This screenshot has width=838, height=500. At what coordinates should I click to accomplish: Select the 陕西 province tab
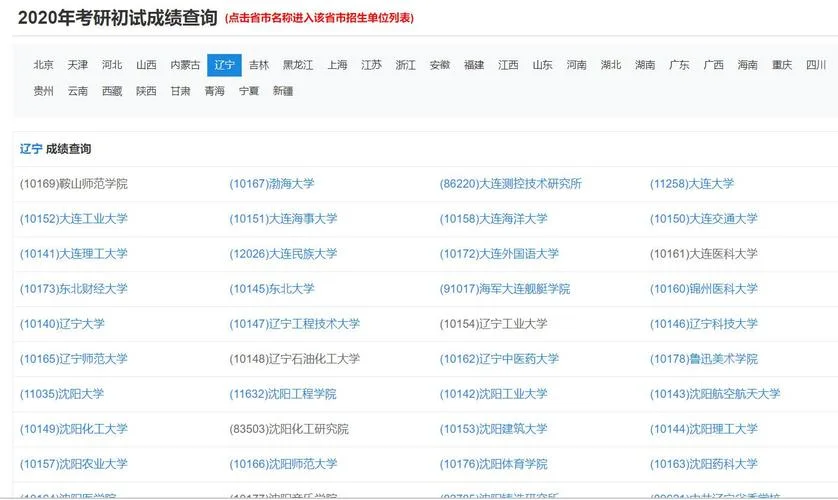[x=146, y=91]
